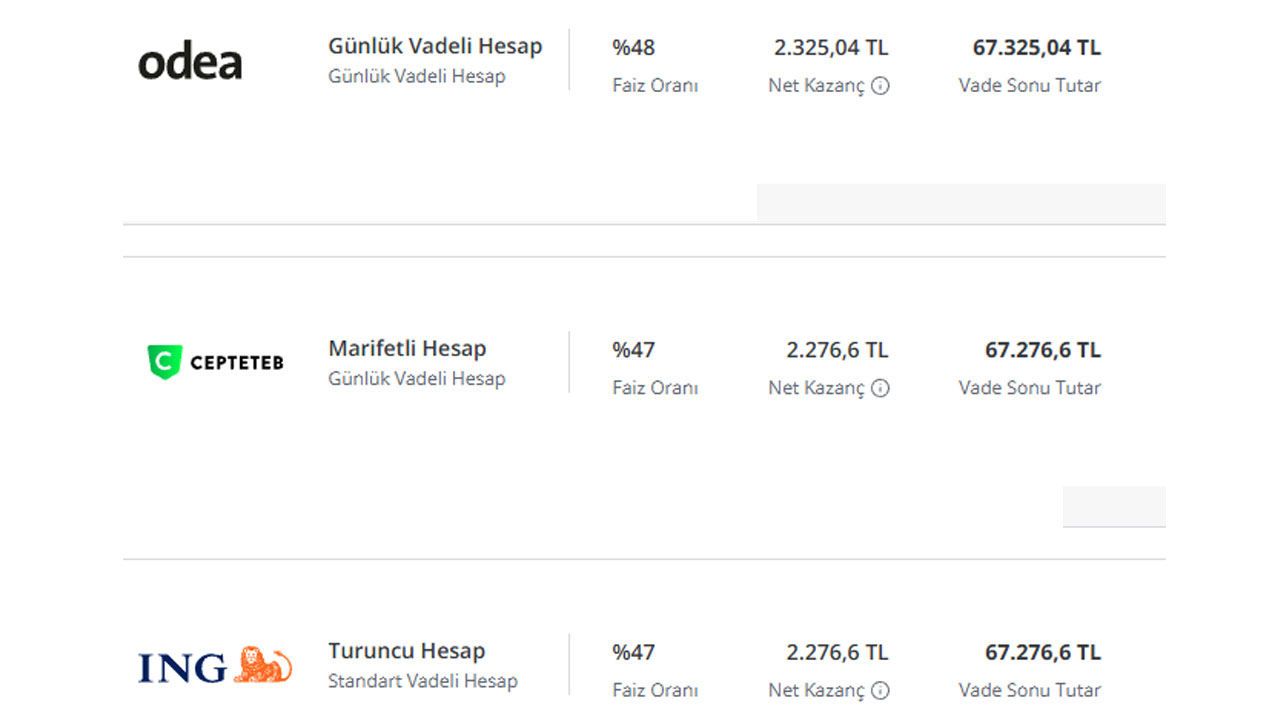The width and height of the screenshot is (1280, 720).
Task: Open the odea Net Kazanç info icon
Action: (x=880, y=86)
